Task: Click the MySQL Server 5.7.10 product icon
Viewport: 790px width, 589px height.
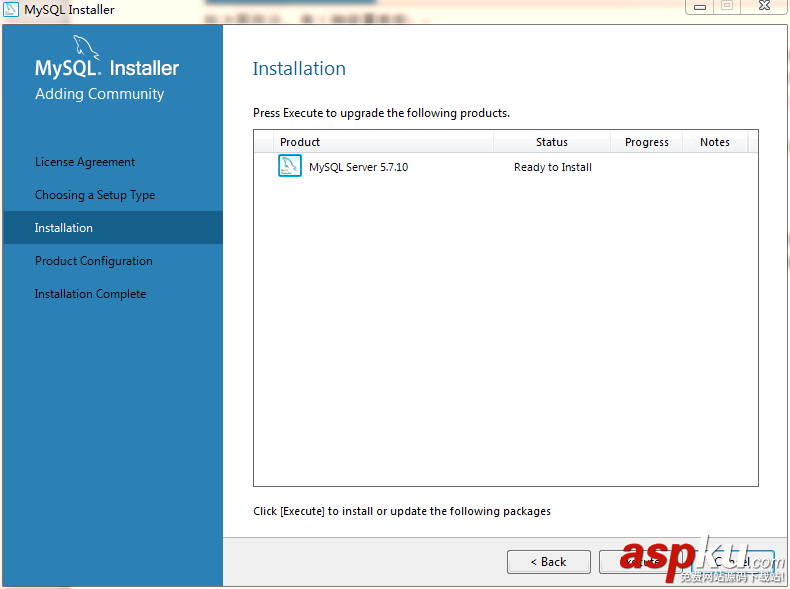Action: click(x=290, y=166)
